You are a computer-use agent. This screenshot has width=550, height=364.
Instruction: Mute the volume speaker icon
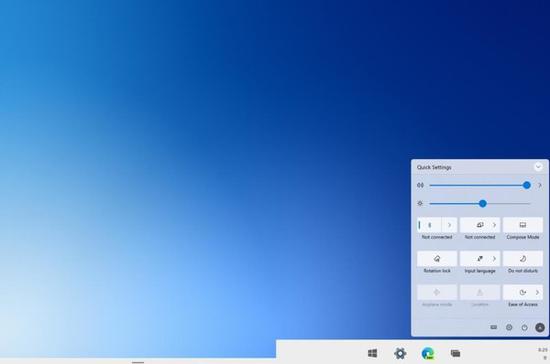[x=420, y=185]
